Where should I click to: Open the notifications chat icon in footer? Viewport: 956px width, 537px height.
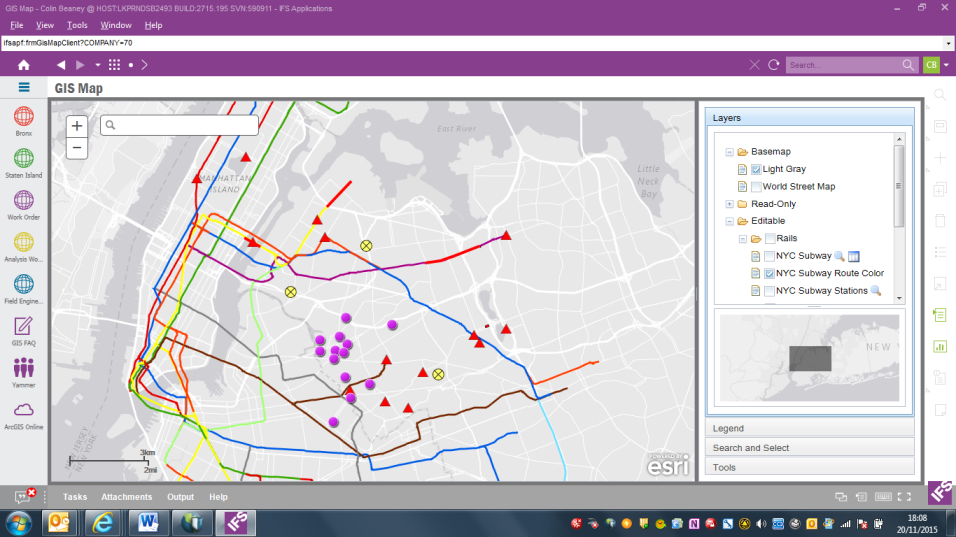click(23, 497)
